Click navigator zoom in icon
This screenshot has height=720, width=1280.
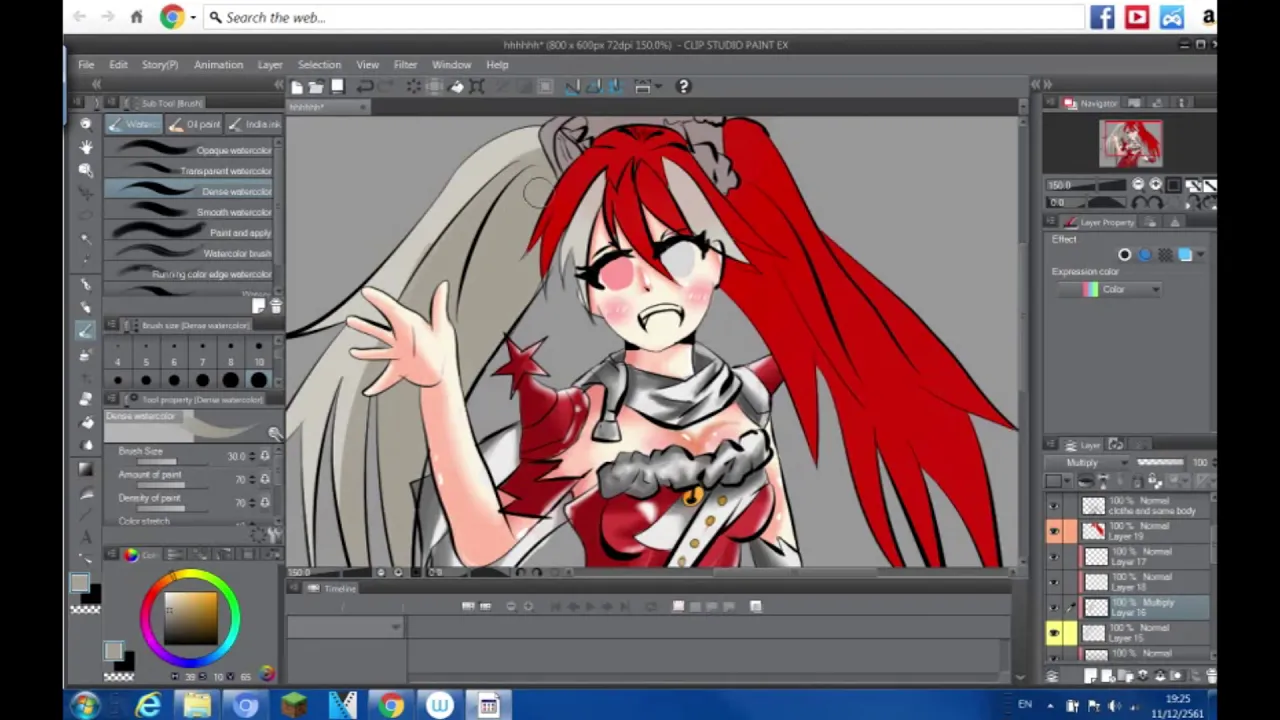[1155, 185]
